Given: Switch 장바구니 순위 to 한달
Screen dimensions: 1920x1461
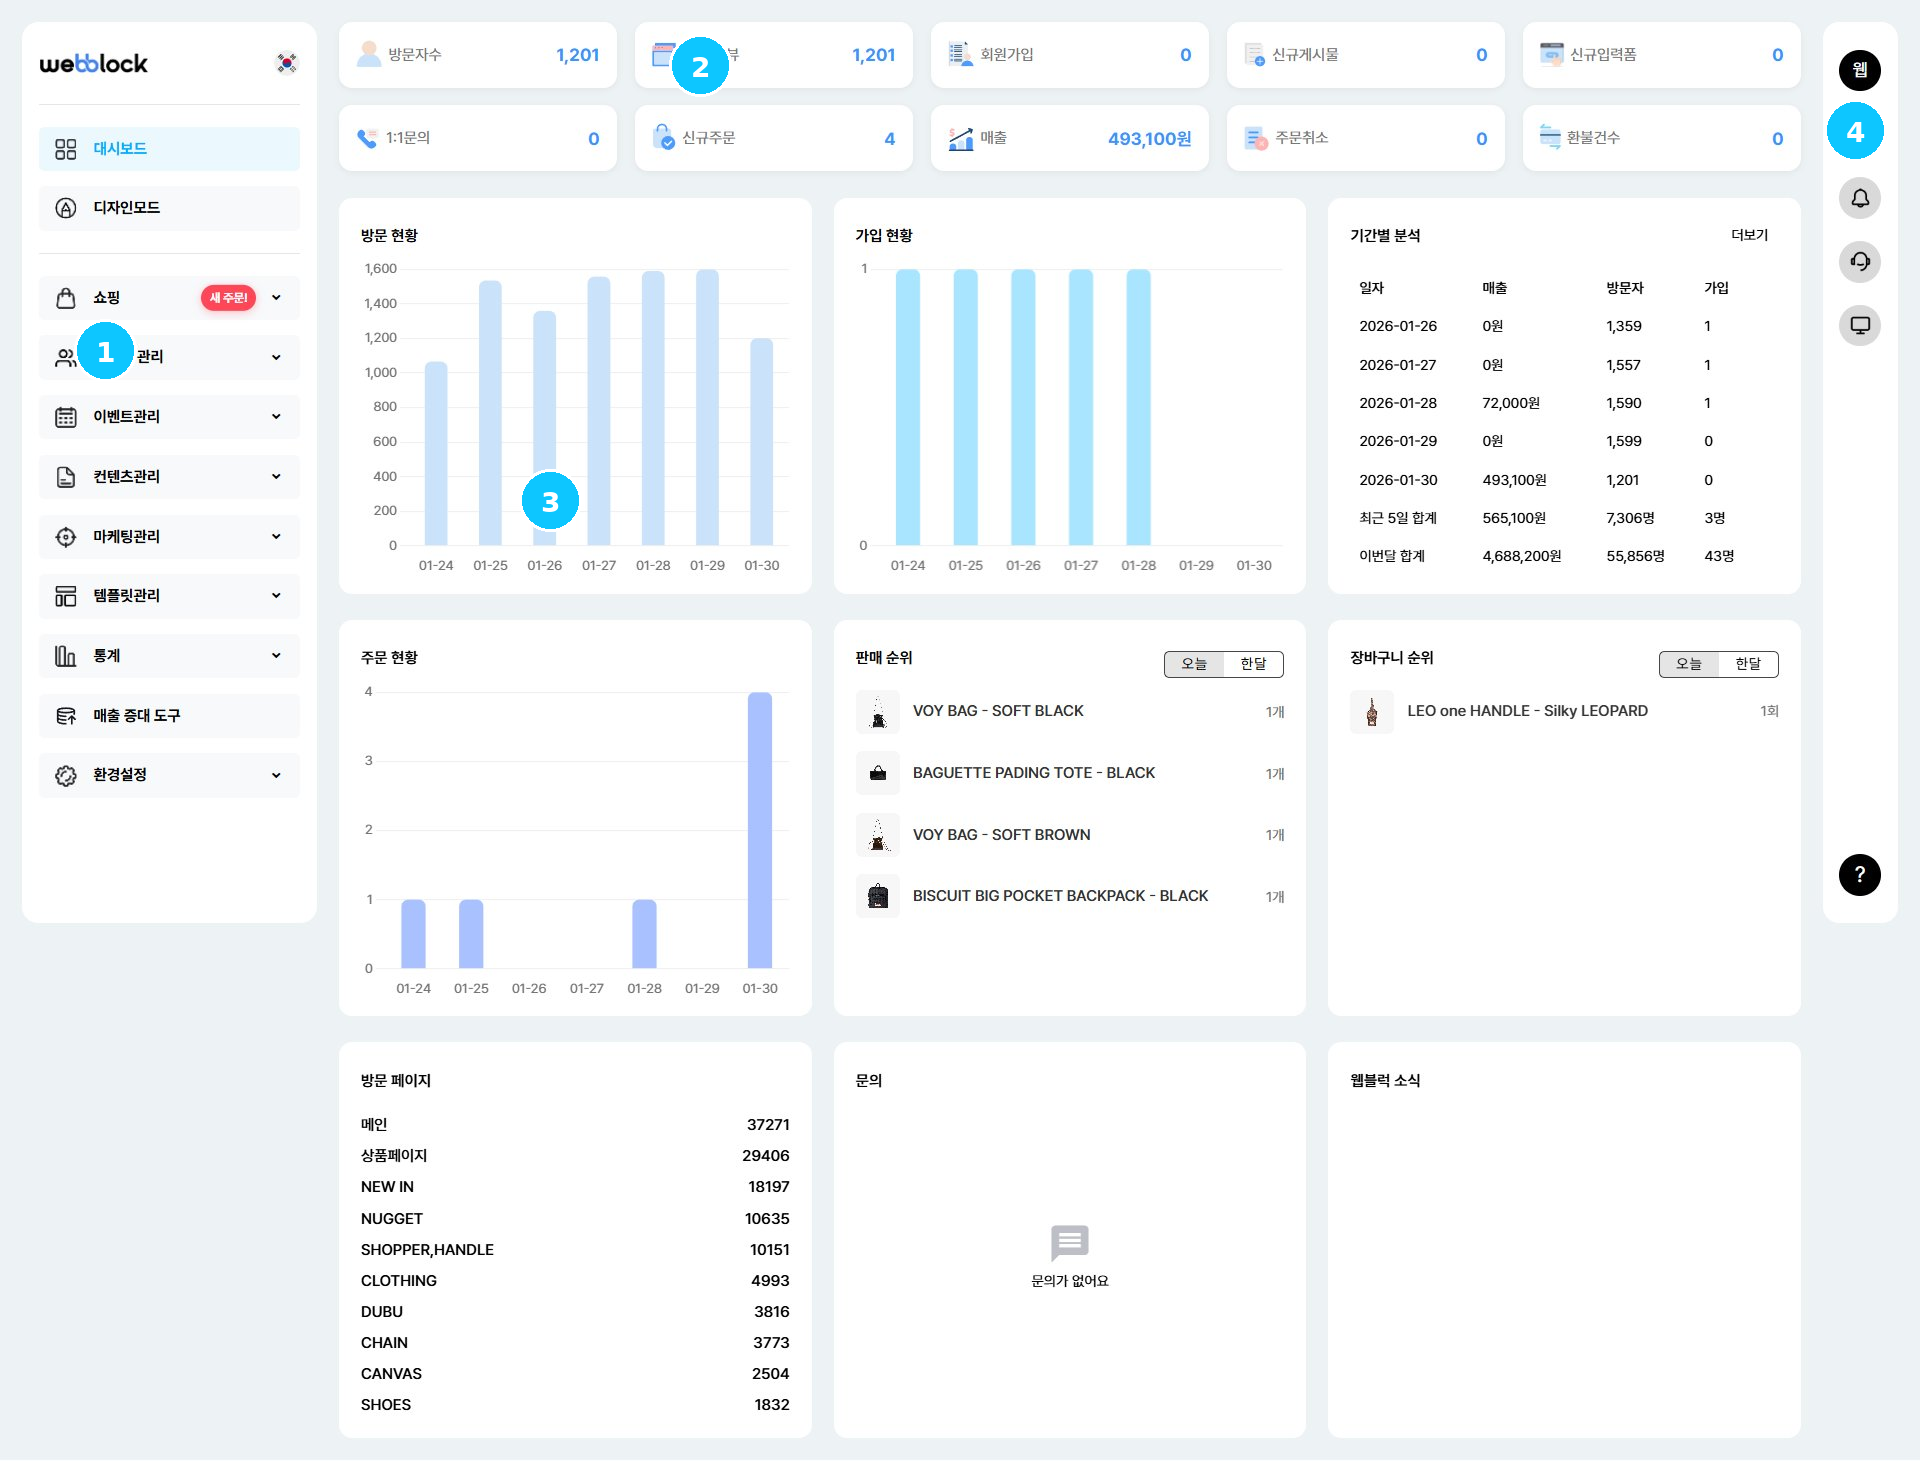Looking at the screenshot, I should pyautogui.click(x=1747, y=664).
